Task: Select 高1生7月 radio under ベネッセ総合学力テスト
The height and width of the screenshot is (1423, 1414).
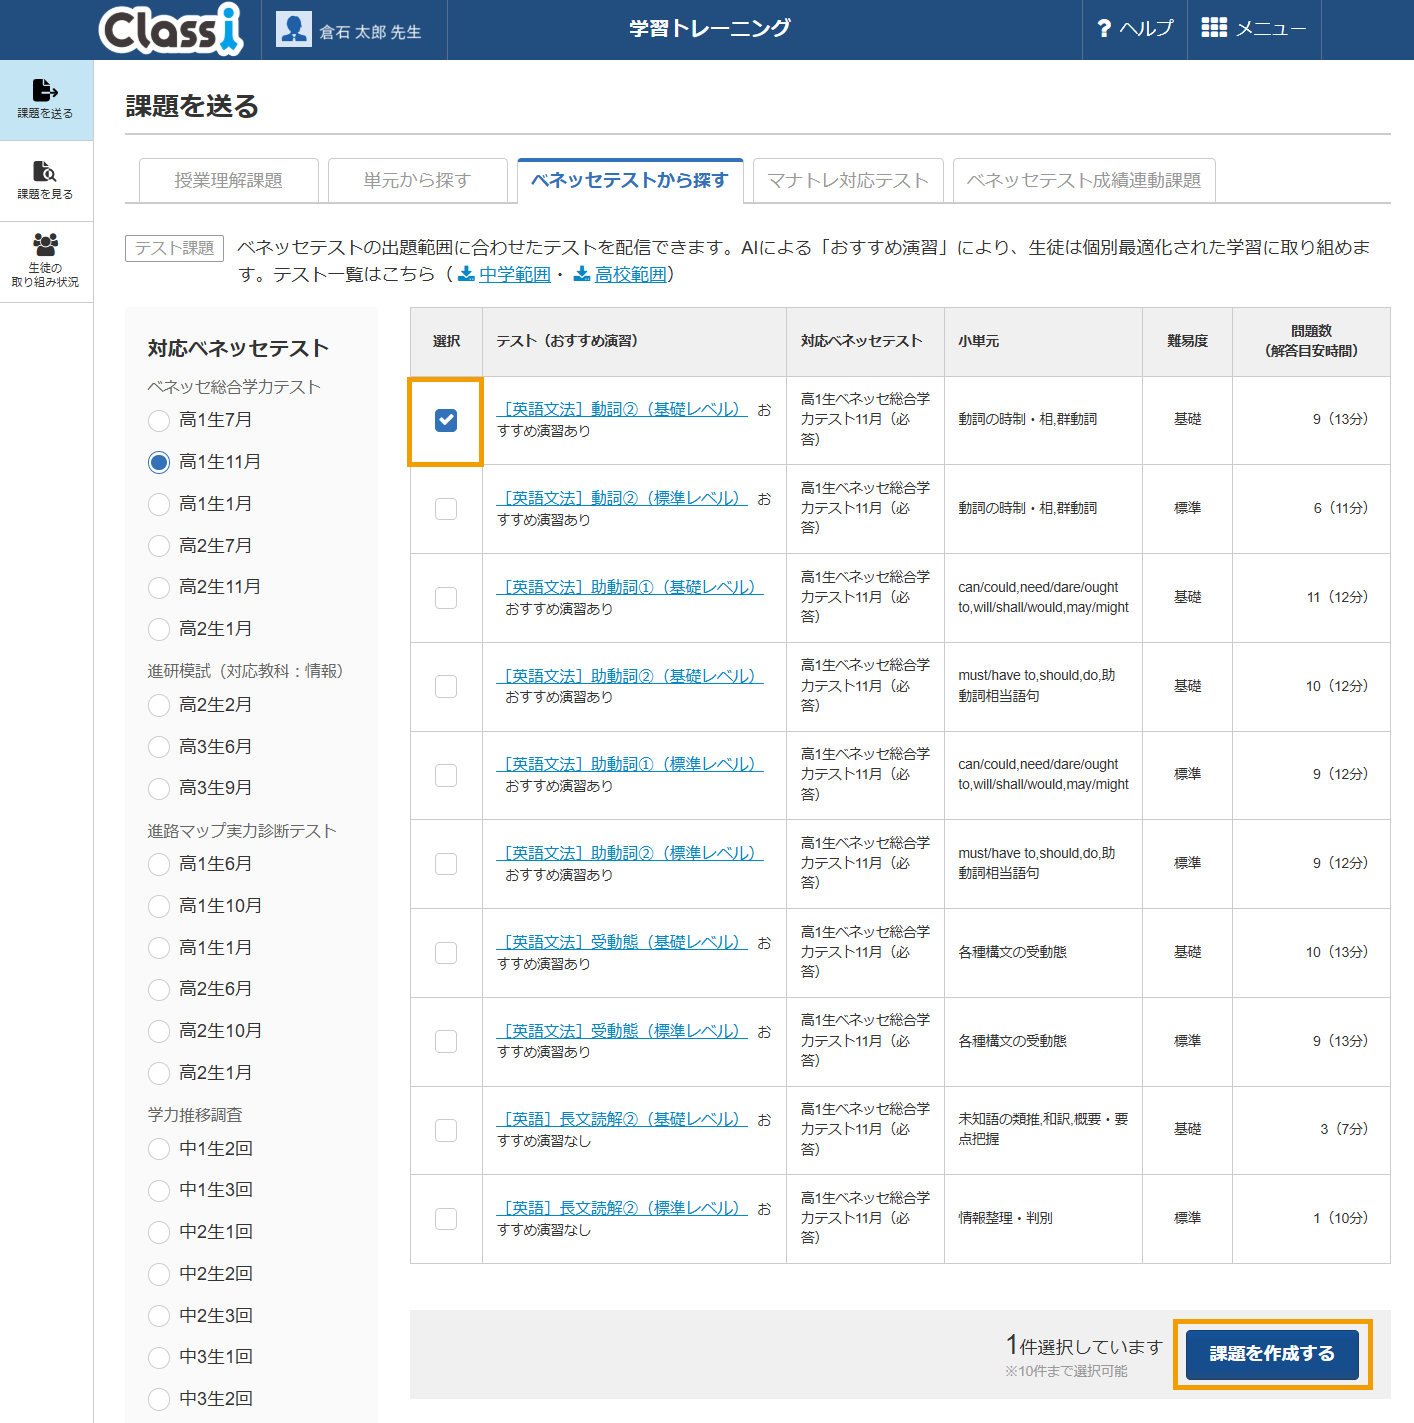Action: (x=159, y=421)
